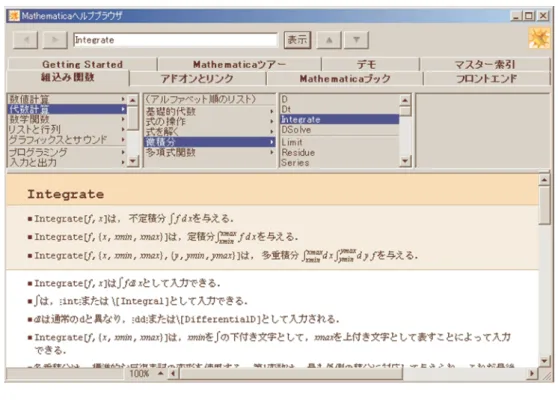
Task: Select D in the function list
Action: [339, 99]
